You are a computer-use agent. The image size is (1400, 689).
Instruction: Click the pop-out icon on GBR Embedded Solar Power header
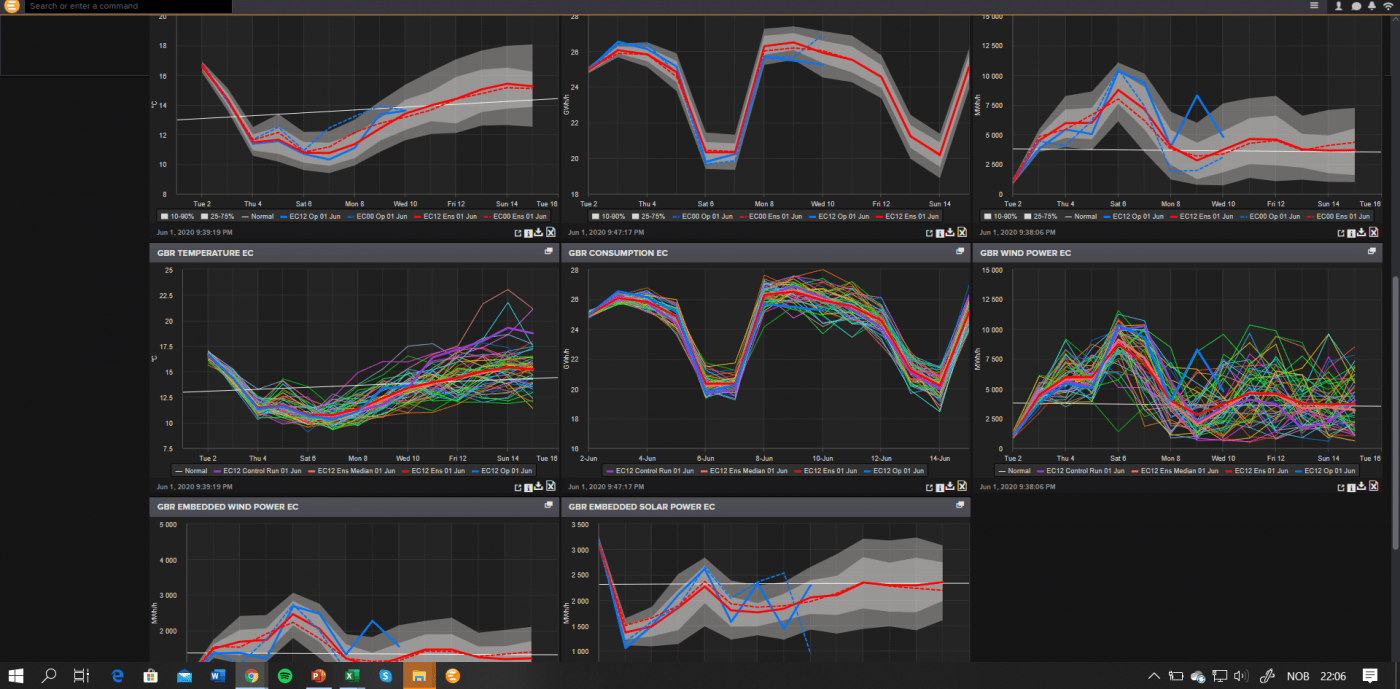(958, 505)
